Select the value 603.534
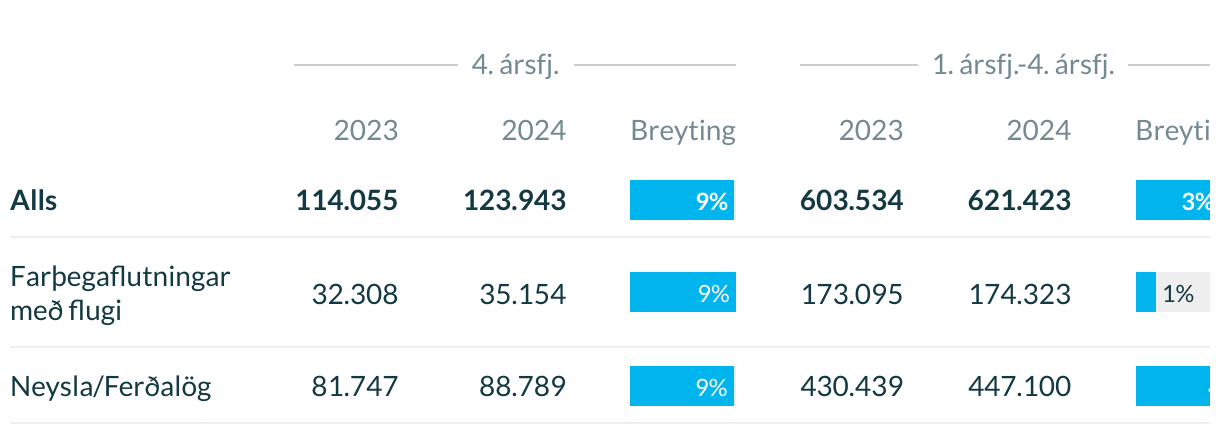 tap(852, 201)
